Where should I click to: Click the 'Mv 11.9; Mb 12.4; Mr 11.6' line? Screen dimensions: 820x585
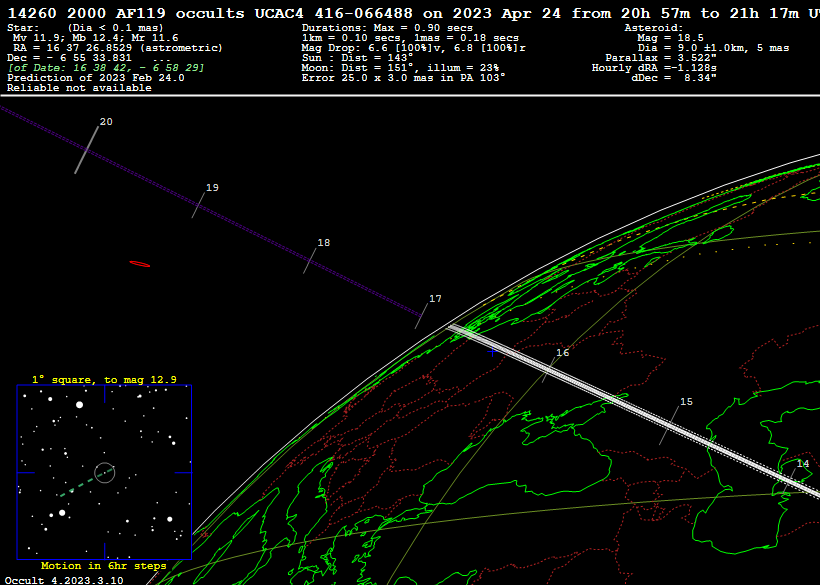tap(95, 38)
